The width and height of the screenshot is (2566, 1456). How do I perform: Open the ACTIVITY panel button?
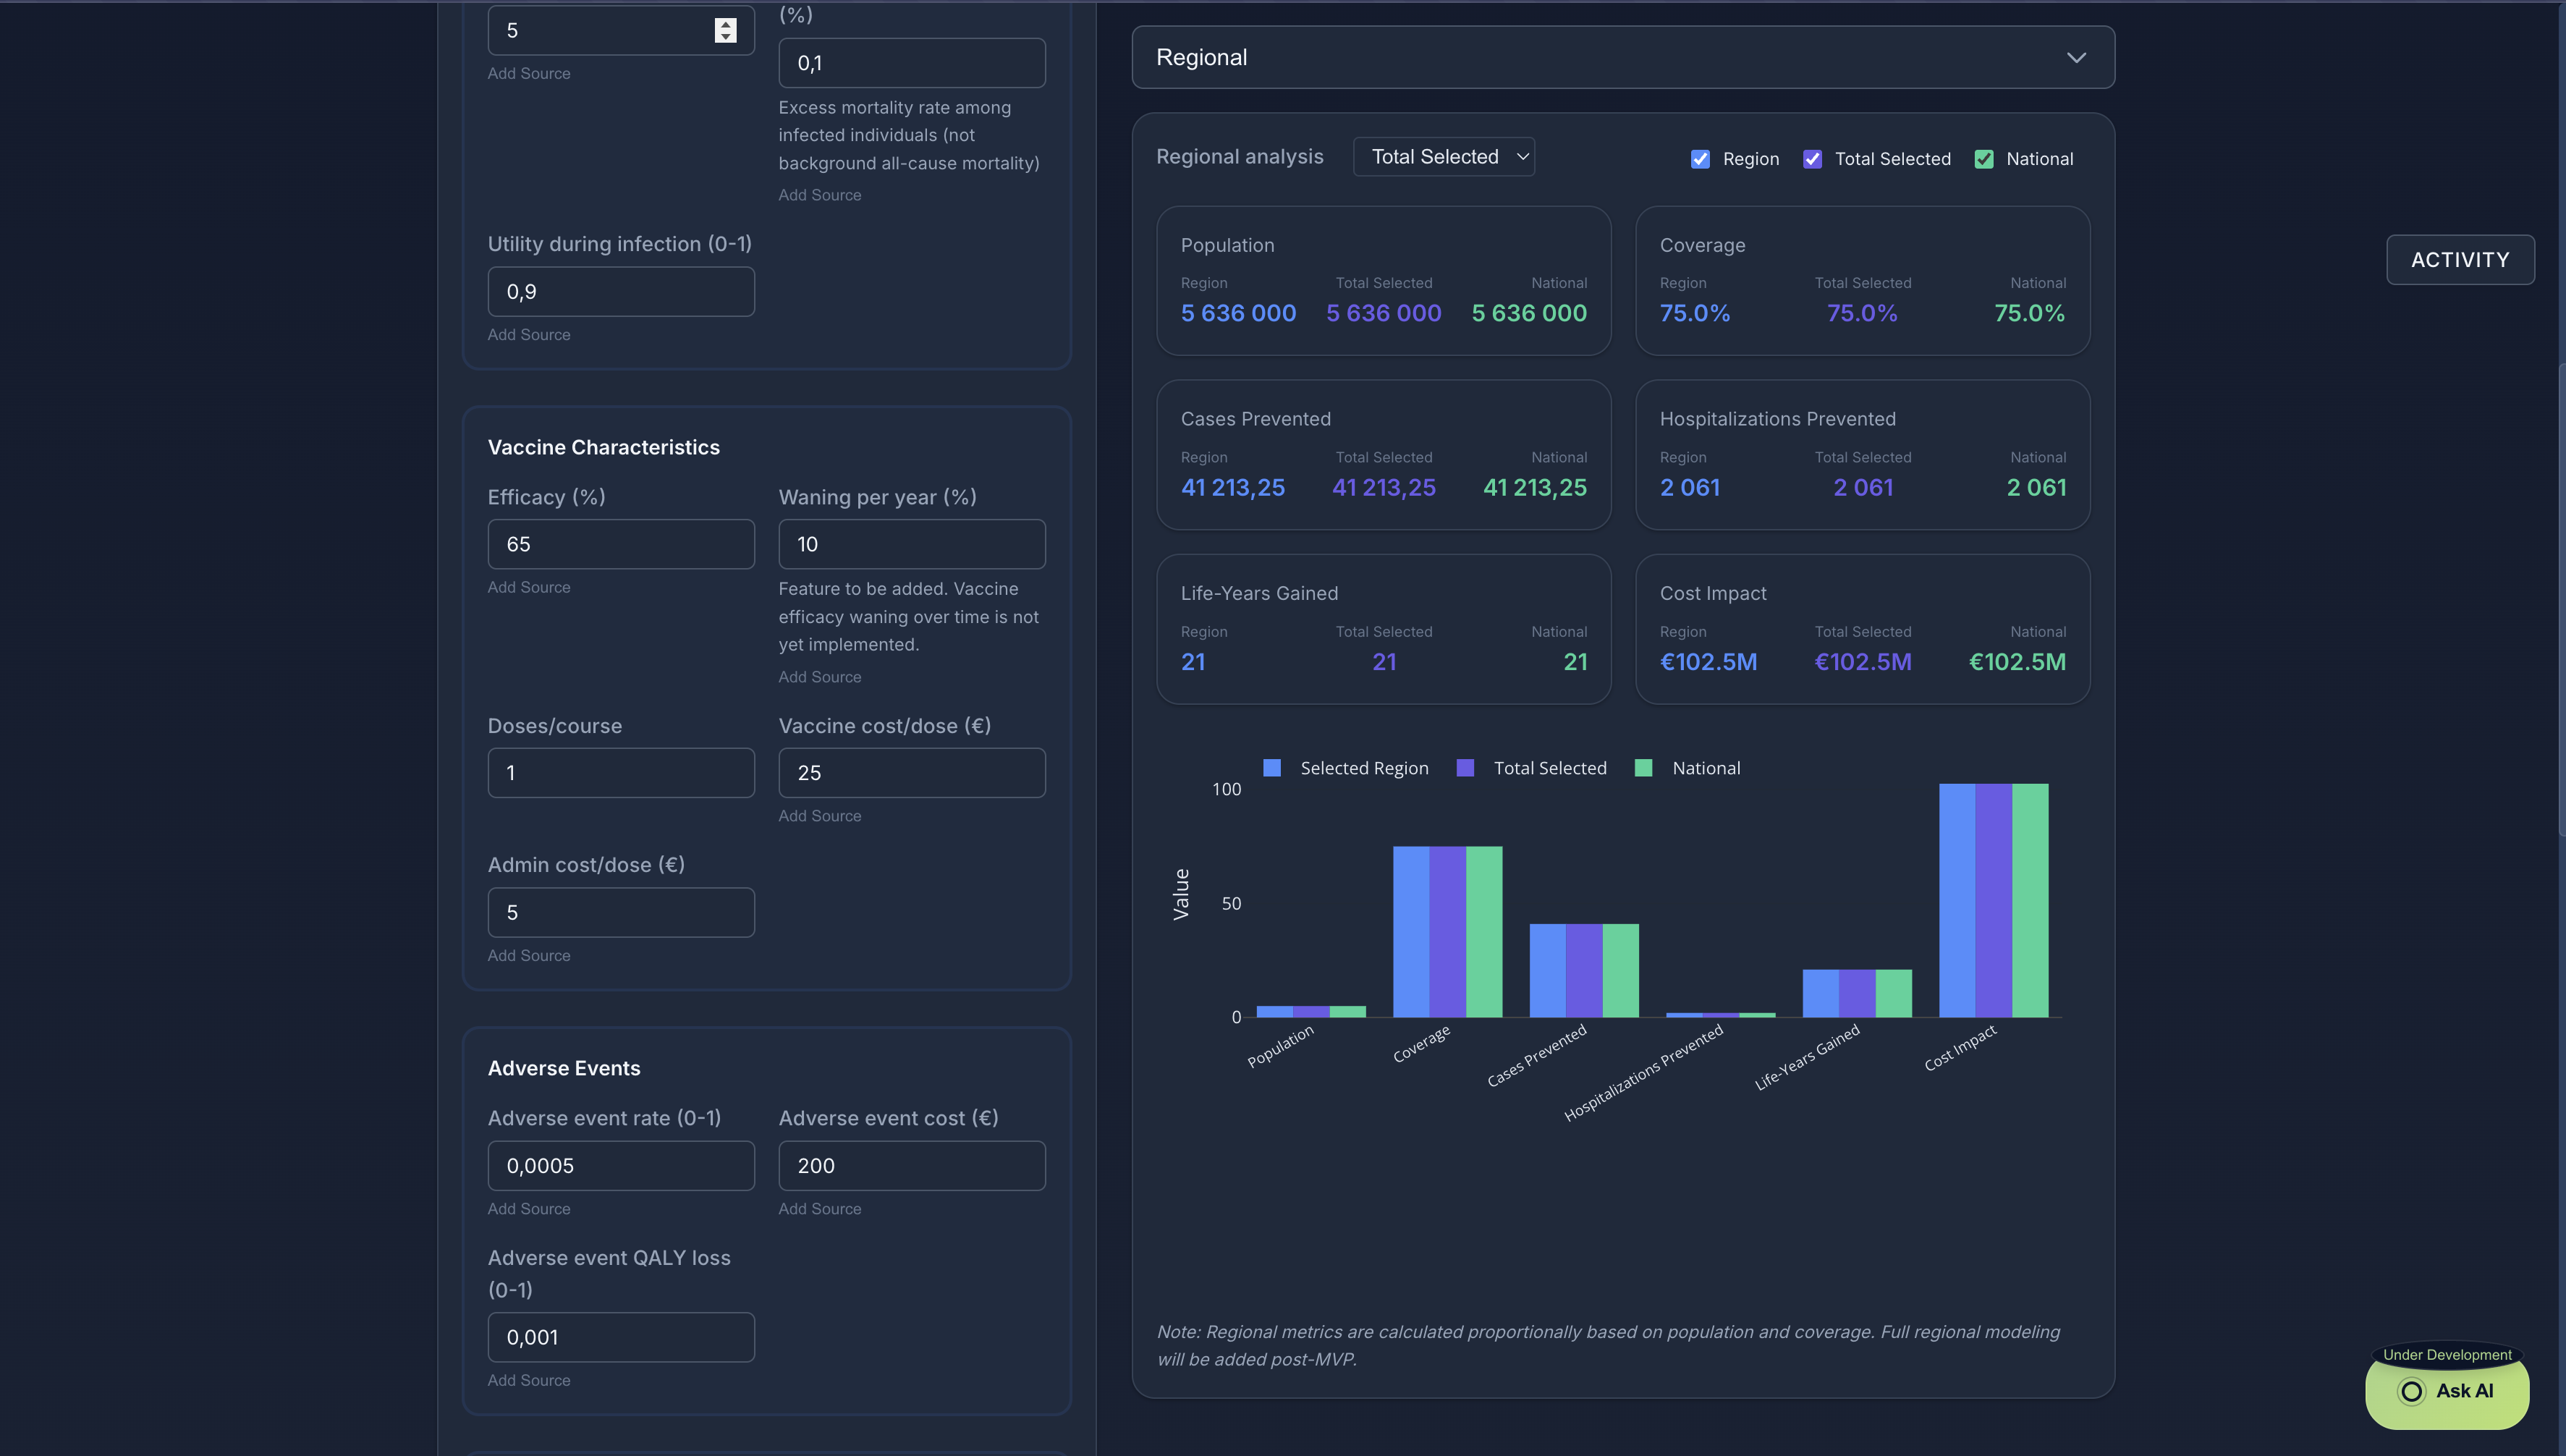tap(2460, 260)
